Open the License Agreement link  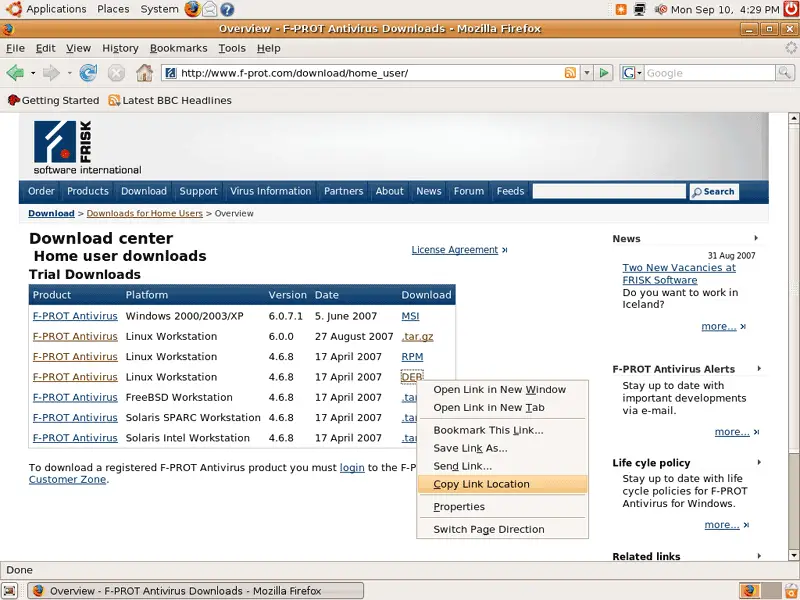(x=455, y=249)
